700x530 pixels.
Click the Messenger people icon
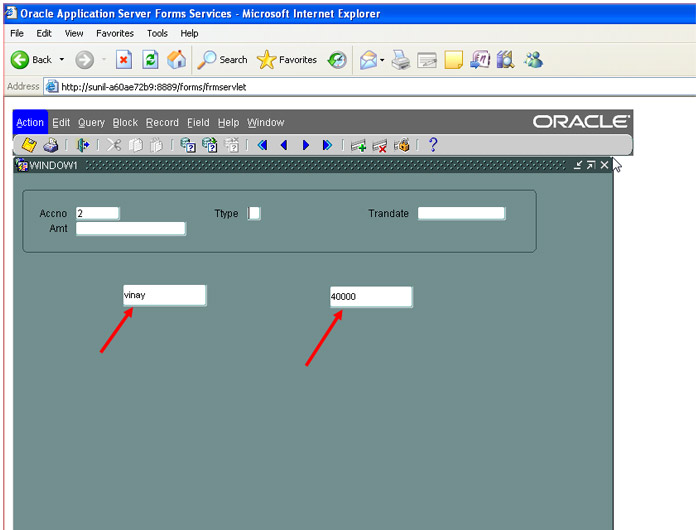(x=533, y=59)
